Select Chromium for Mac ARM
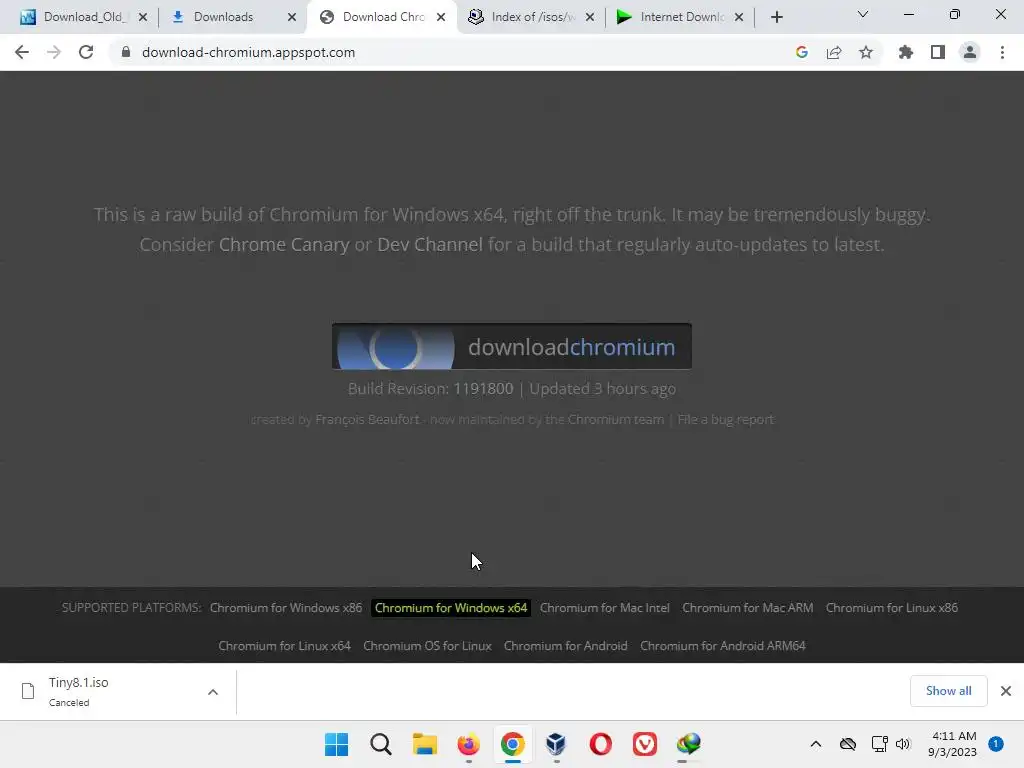This screenshot has width=1024, height=768. coord(748,608)
